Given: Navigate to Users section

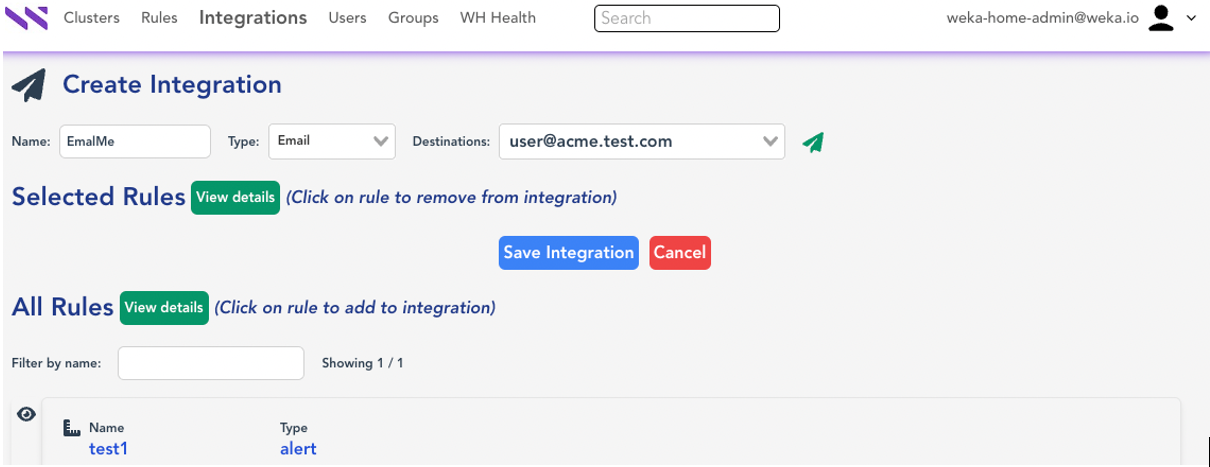Looking at the screenshot, I should click(347, 18).
